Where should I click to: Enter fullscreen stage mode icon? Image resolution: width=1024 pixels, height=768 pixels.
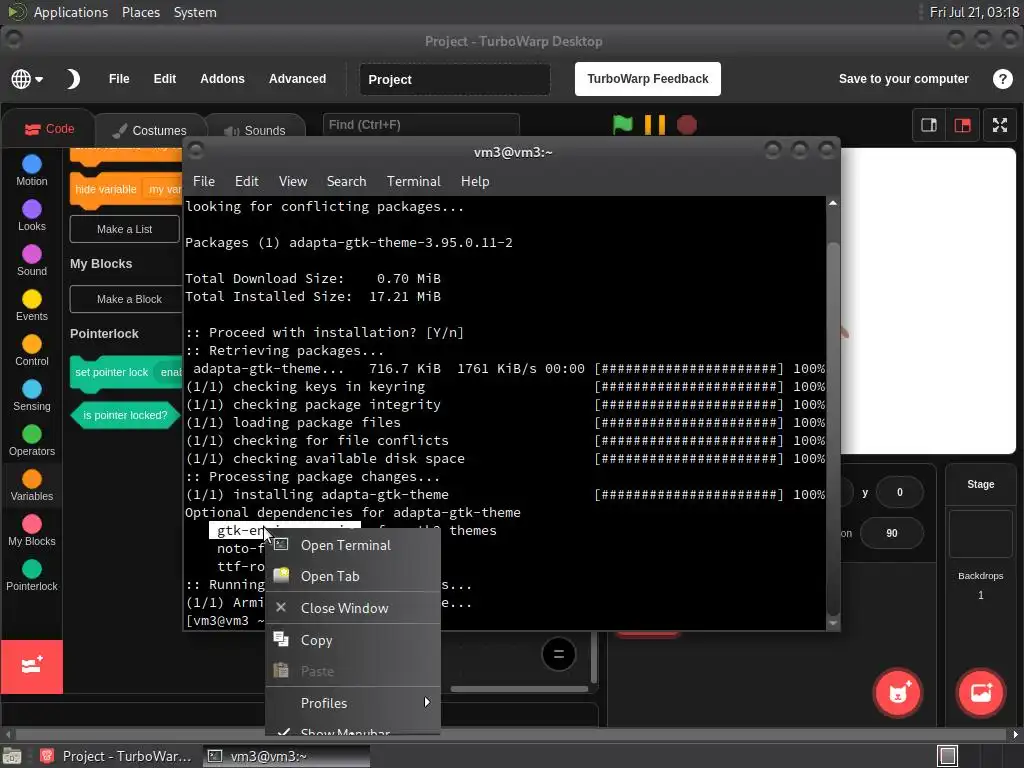coord(1000,125)
